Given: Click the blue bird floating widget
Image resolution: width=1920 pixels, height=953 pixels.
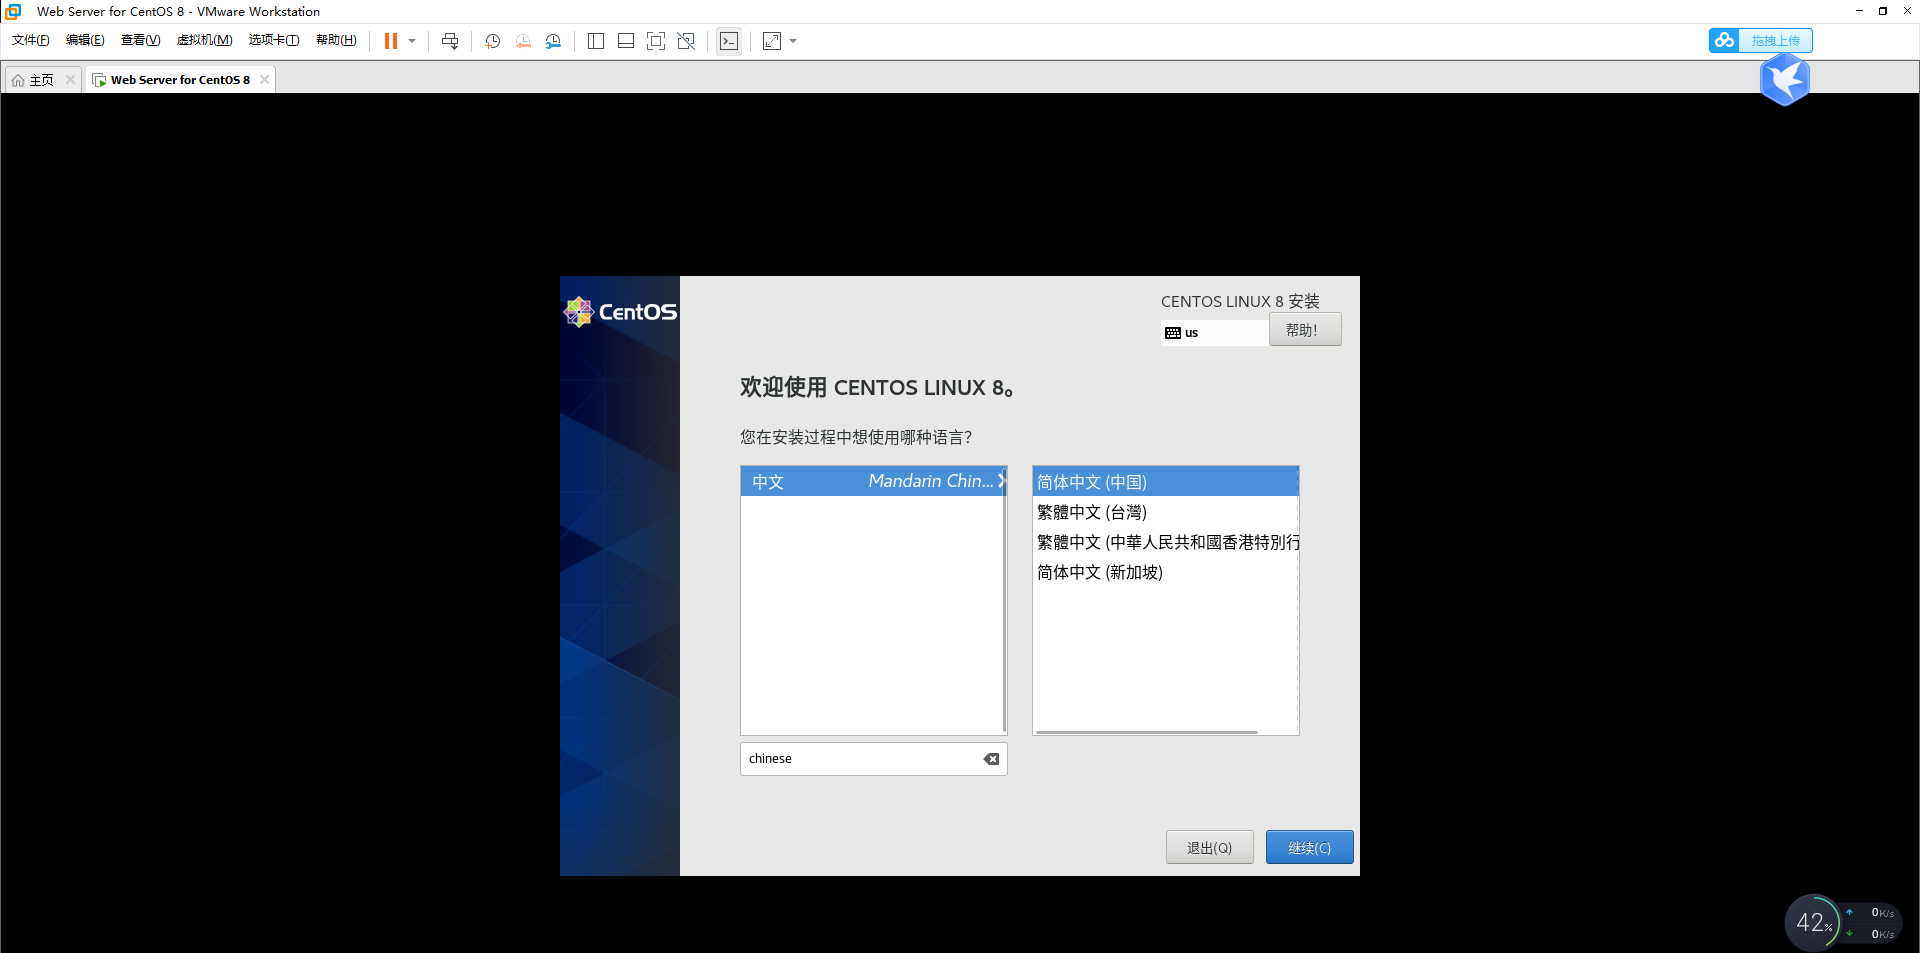Looking at the screenshot, I should click(x=1785, y=79).
